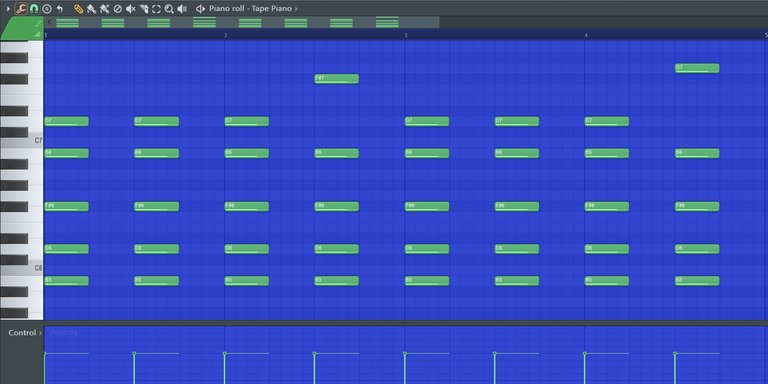Click the C6 piano key
This screenshot has width=768, height=384.
point(22,268)
